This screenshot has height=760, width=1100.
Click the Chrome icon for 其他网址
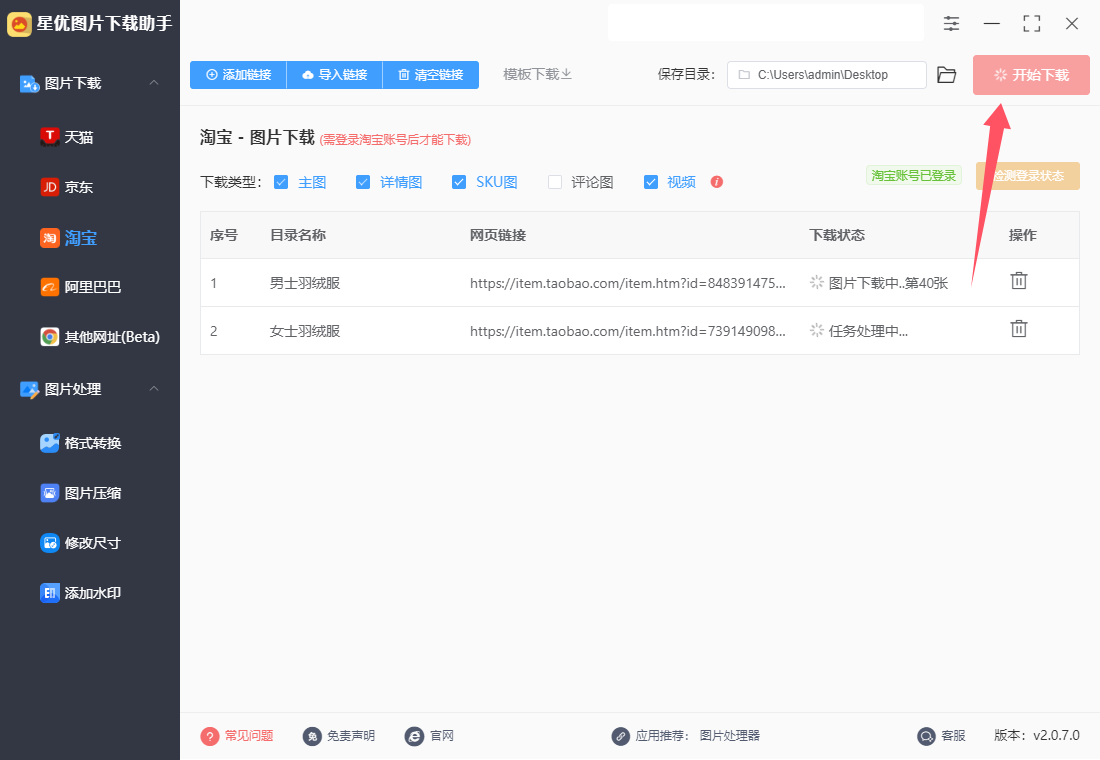(x=49, y=337)
